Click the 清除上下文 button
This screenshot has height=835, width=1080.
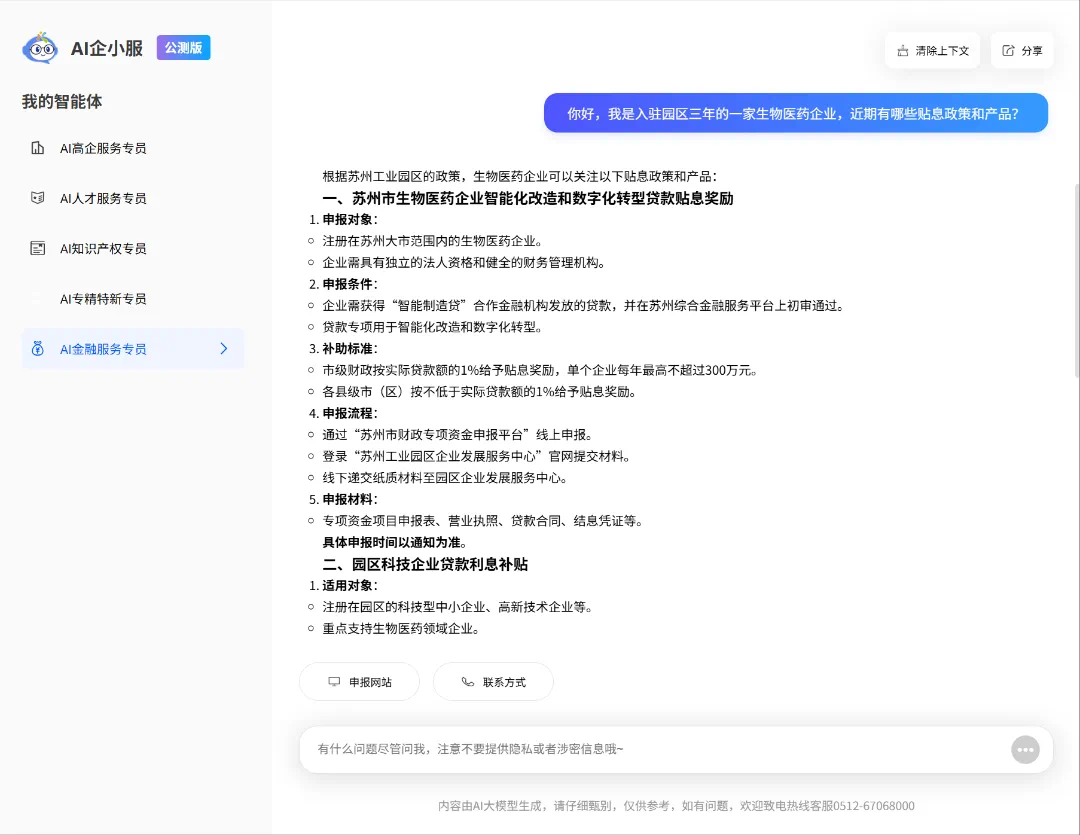tap(932, 51)
